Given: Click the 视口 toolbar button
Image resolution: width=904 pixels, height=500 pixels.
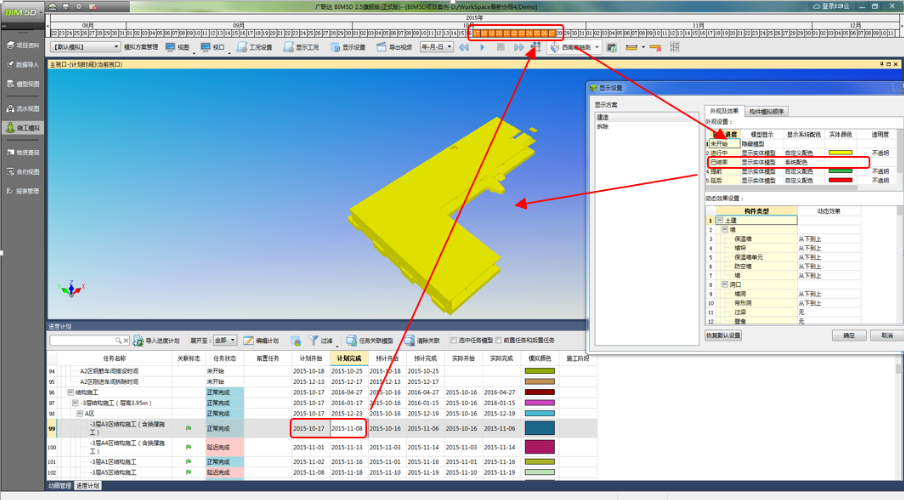Looking at the screenshot, I should click(x=213, y=47).
